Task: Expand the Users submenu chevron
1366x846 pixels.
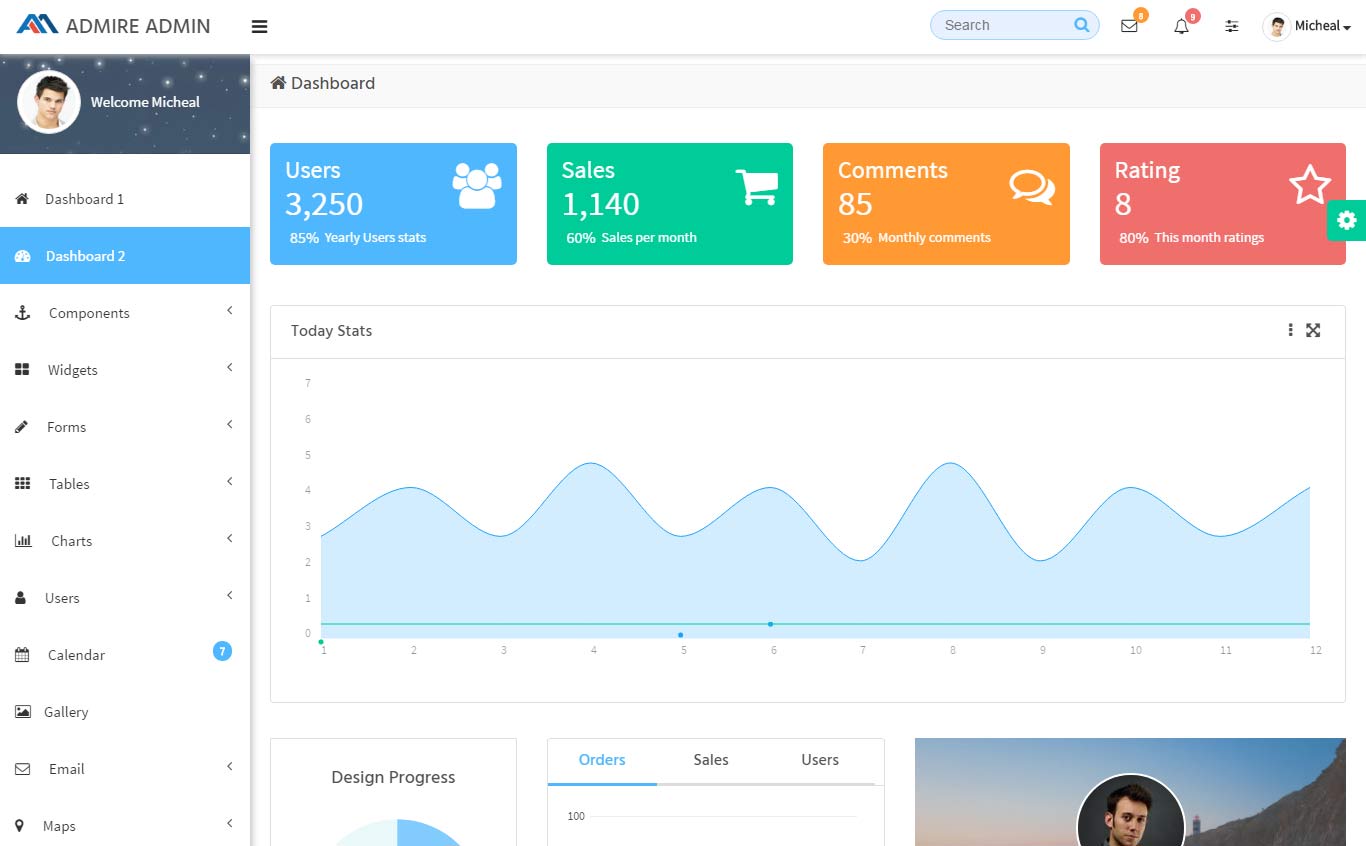Action: (229, 596)
